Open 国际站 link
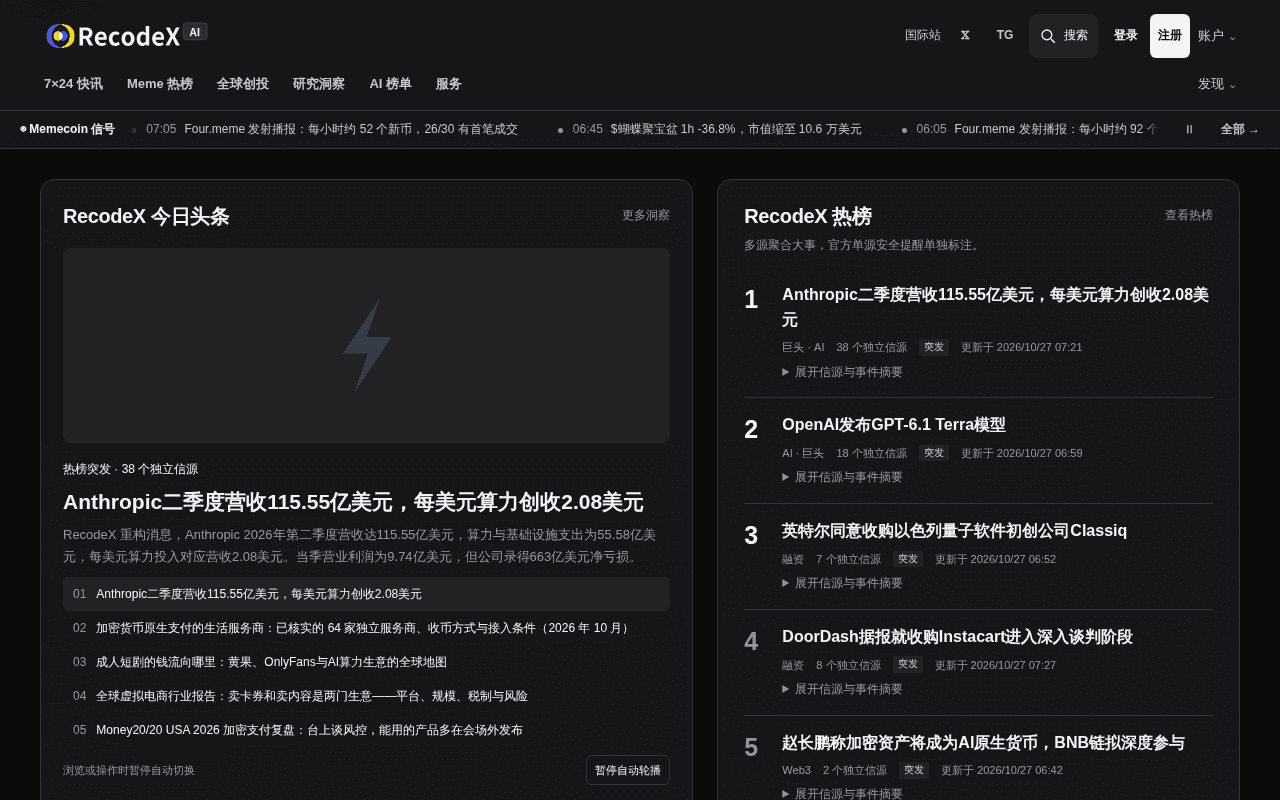This screenshot has width=1280, height=800. pyautogui.click(x=923, y=35)
